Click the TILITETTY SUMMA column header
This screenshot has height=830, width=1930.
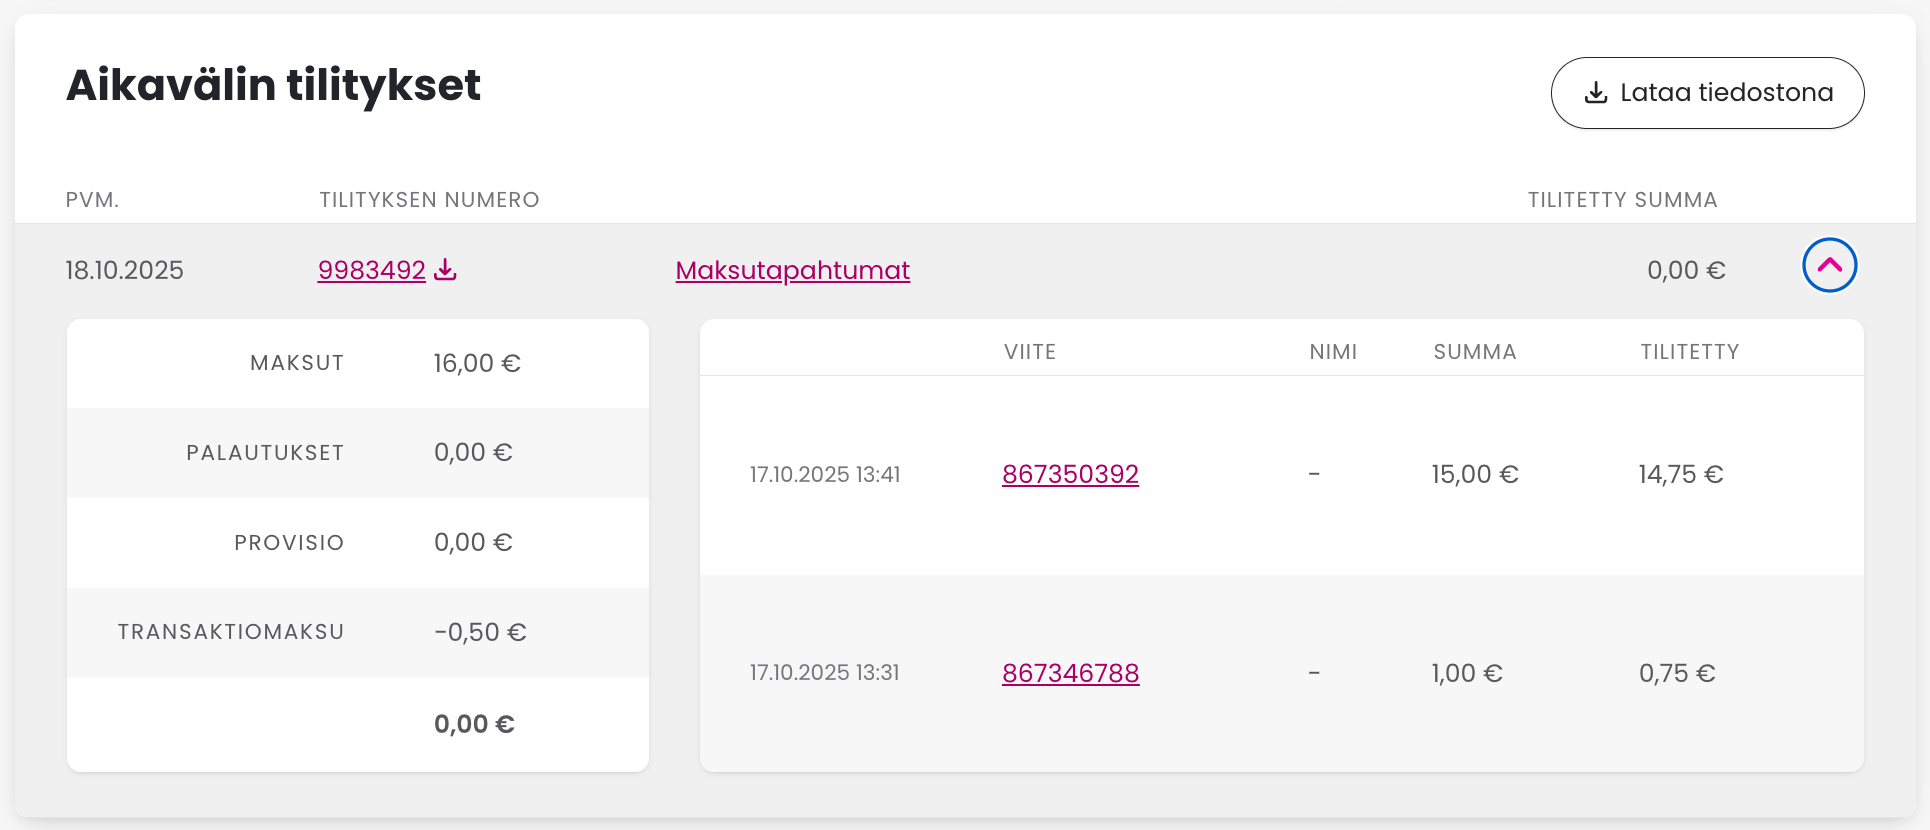tap(1622, 200)
